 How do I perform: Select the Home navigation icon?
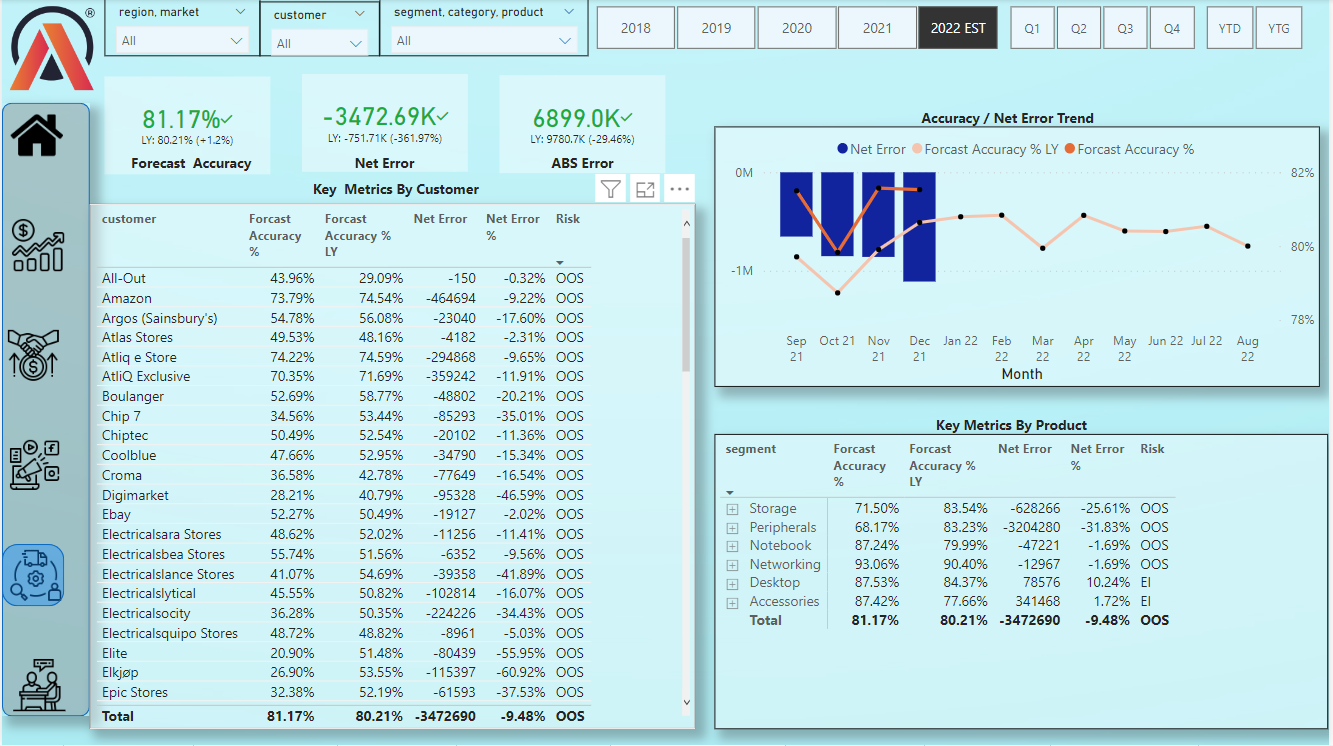(35, 137)
